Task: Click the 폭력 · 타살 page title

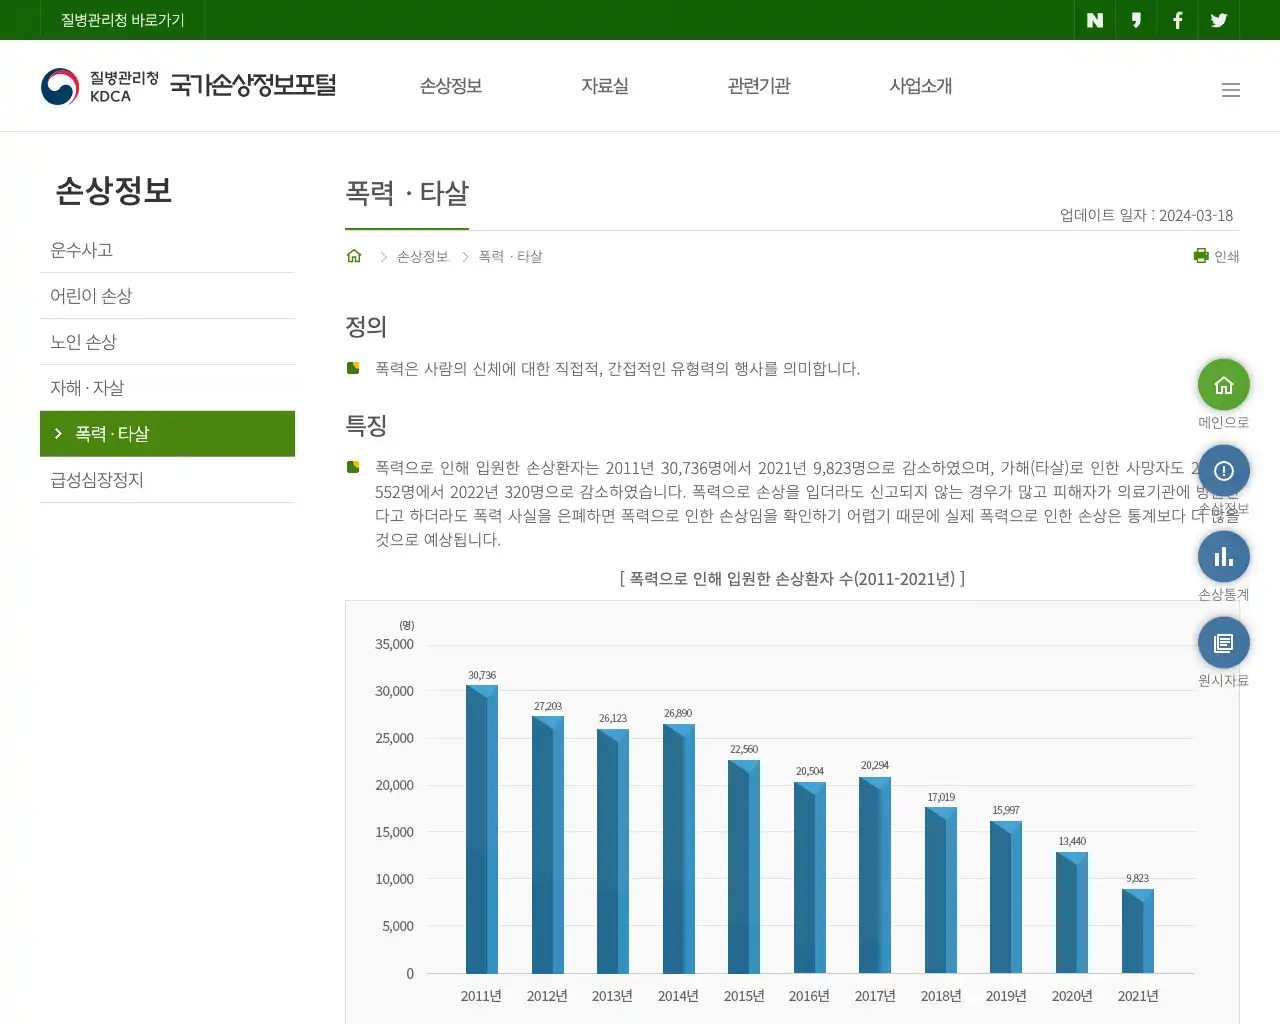Action: pyautogui.click(x=407, y=193)
